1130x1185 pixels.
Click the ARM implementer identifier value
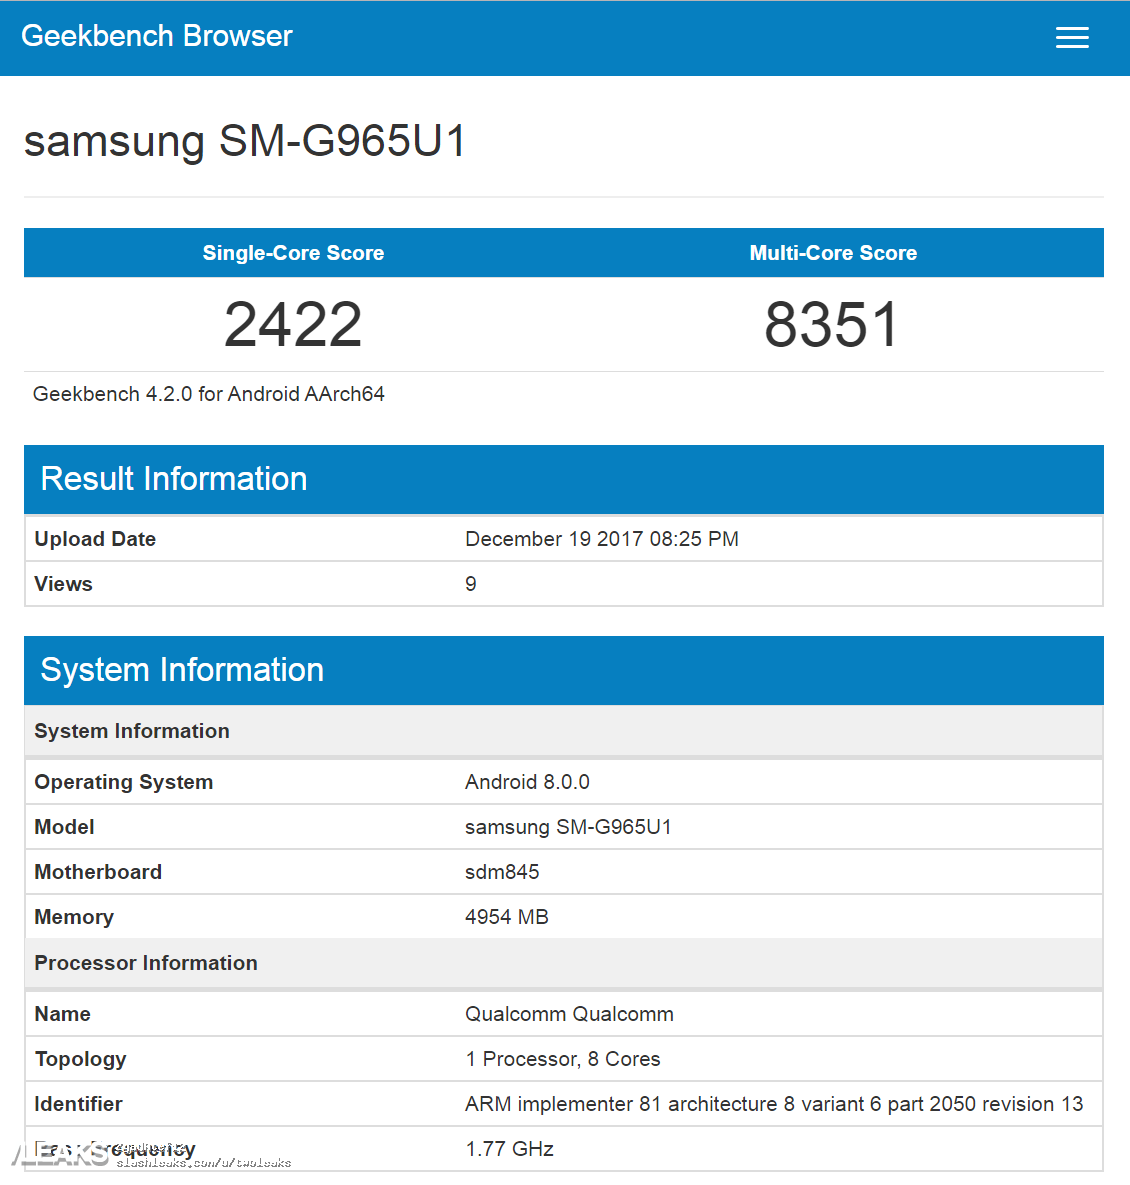(x=774, y=1104)
